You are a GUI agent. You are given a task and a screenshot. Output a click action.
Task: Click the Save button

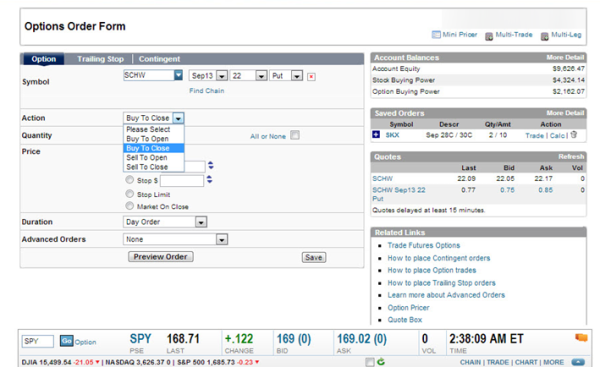coord(314,257)
